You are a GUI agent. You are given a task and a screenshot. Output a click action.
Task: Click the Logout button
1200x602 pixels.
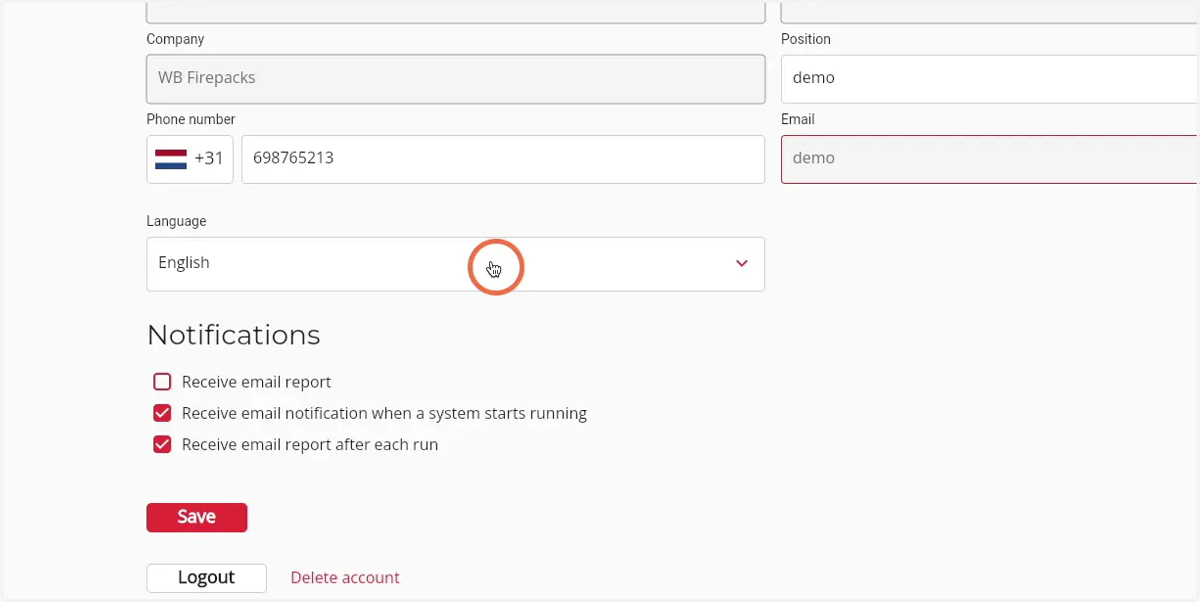tap(206, 578)
